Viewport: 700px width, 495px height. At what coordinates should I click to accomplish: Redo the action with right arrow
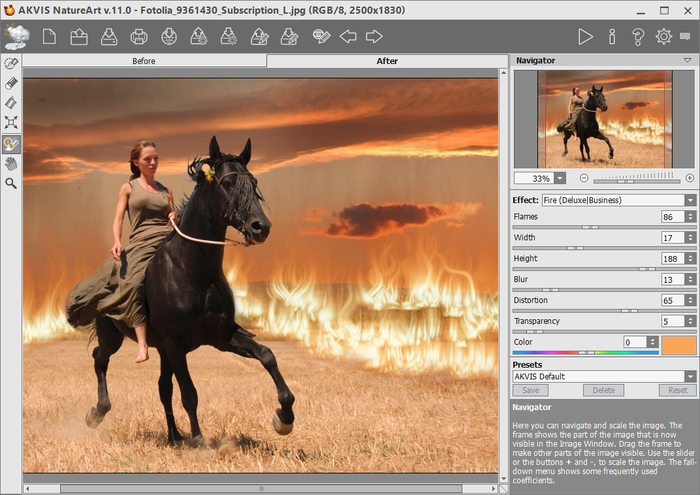(374, 37)
